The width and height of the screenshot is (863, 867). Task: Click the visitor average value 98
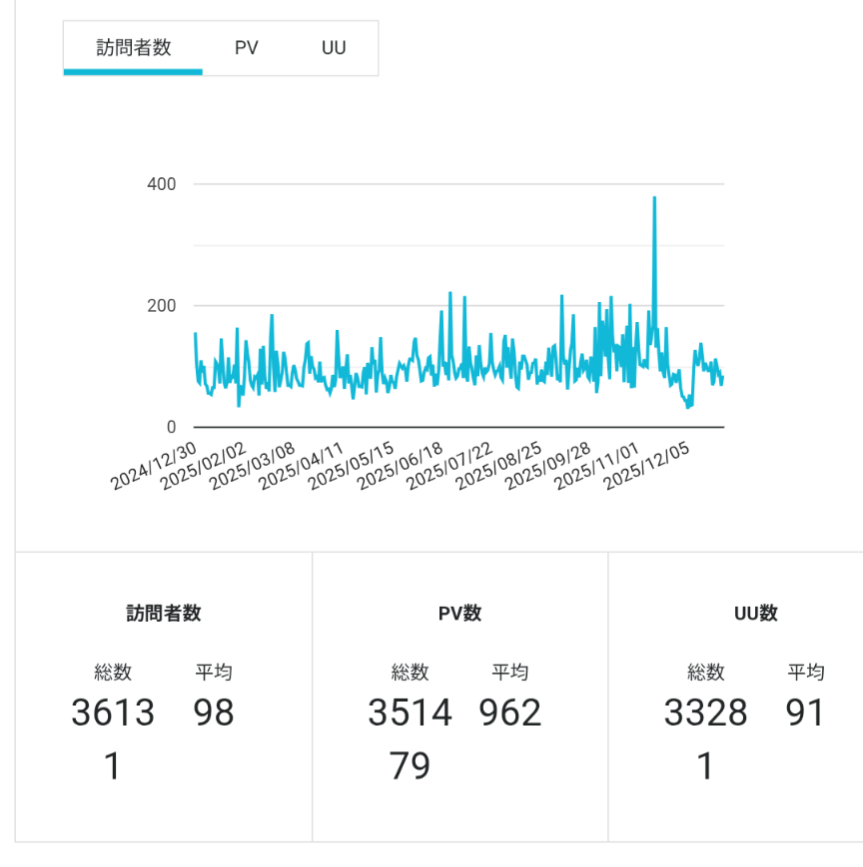pos(214,713)
